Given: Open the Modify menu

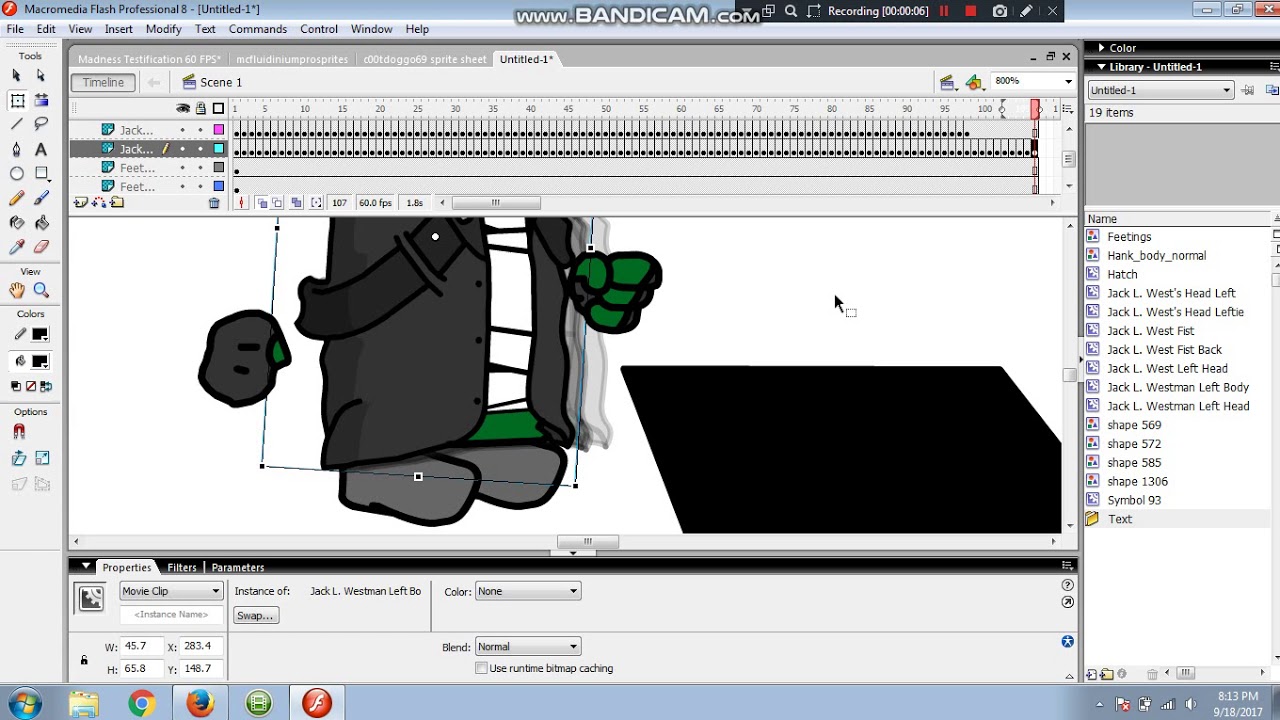Looking at the screenshot, I should (163, 29).
